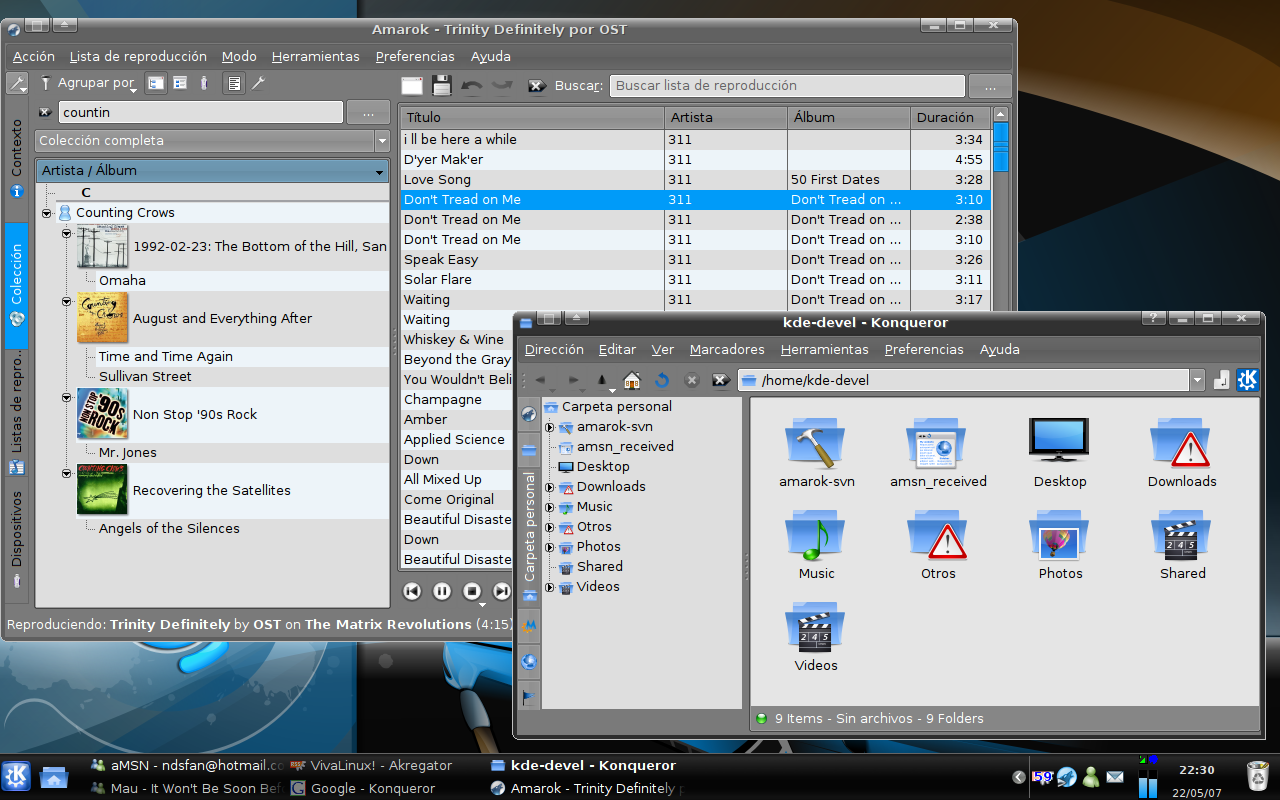This screenshot has width=1280, height=800.
Task: Open the Agrupar por grouping menu
Action: (87, 84)
